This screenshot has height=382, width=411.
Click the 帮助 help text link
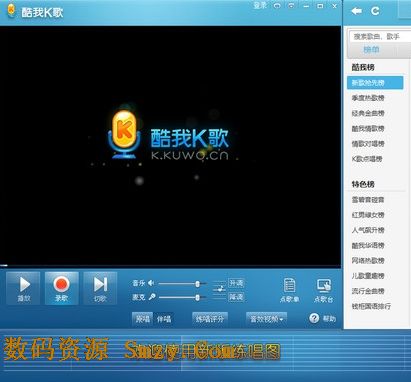pos(329,319)
